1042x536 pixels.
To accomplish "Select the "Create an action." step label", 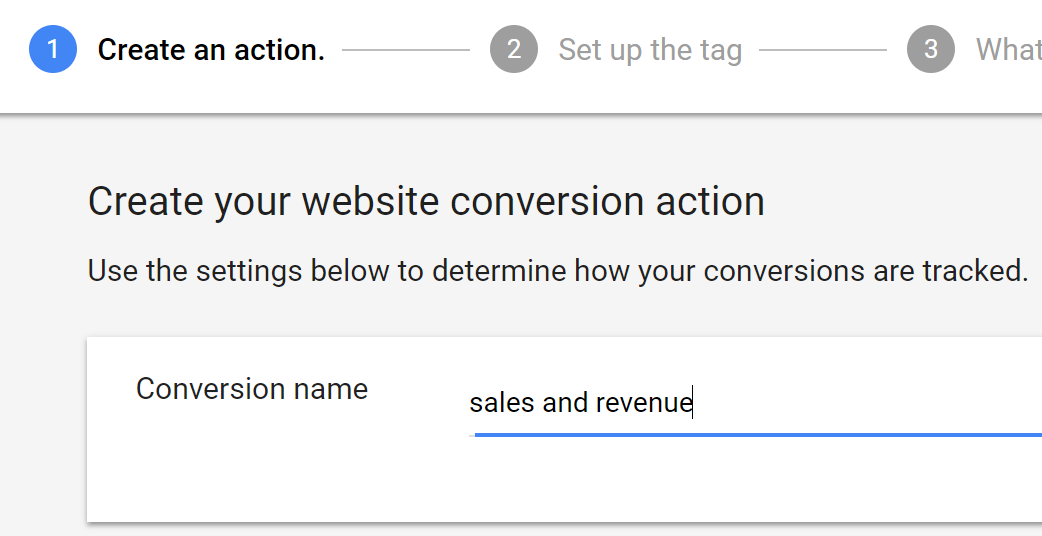I will tap(211, 50).
